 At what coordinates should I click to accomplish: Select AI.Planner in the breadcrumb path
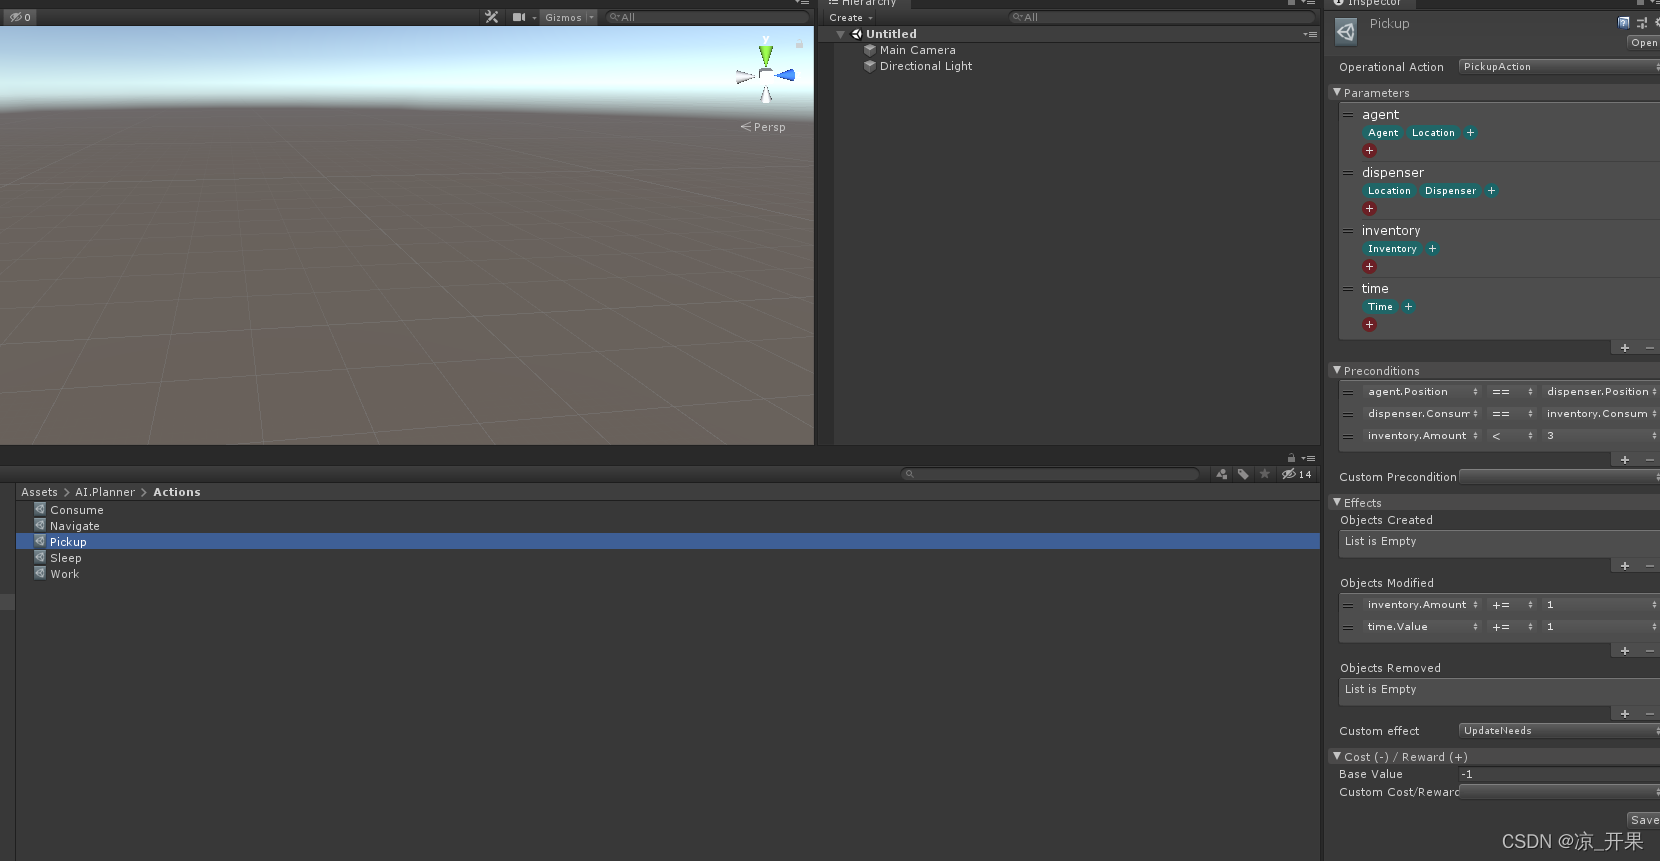(x=105, y=492)
